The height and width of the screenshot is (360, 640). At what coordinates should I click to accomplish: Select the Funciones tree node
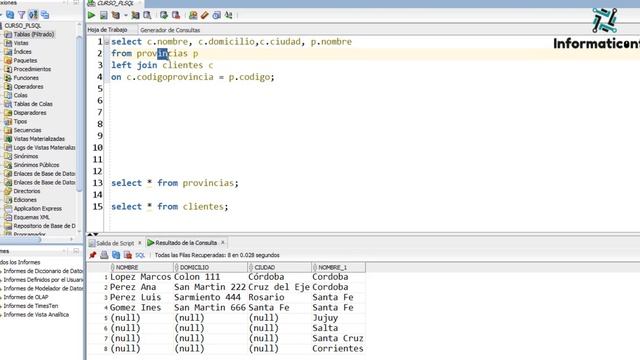tap(26, 78)
